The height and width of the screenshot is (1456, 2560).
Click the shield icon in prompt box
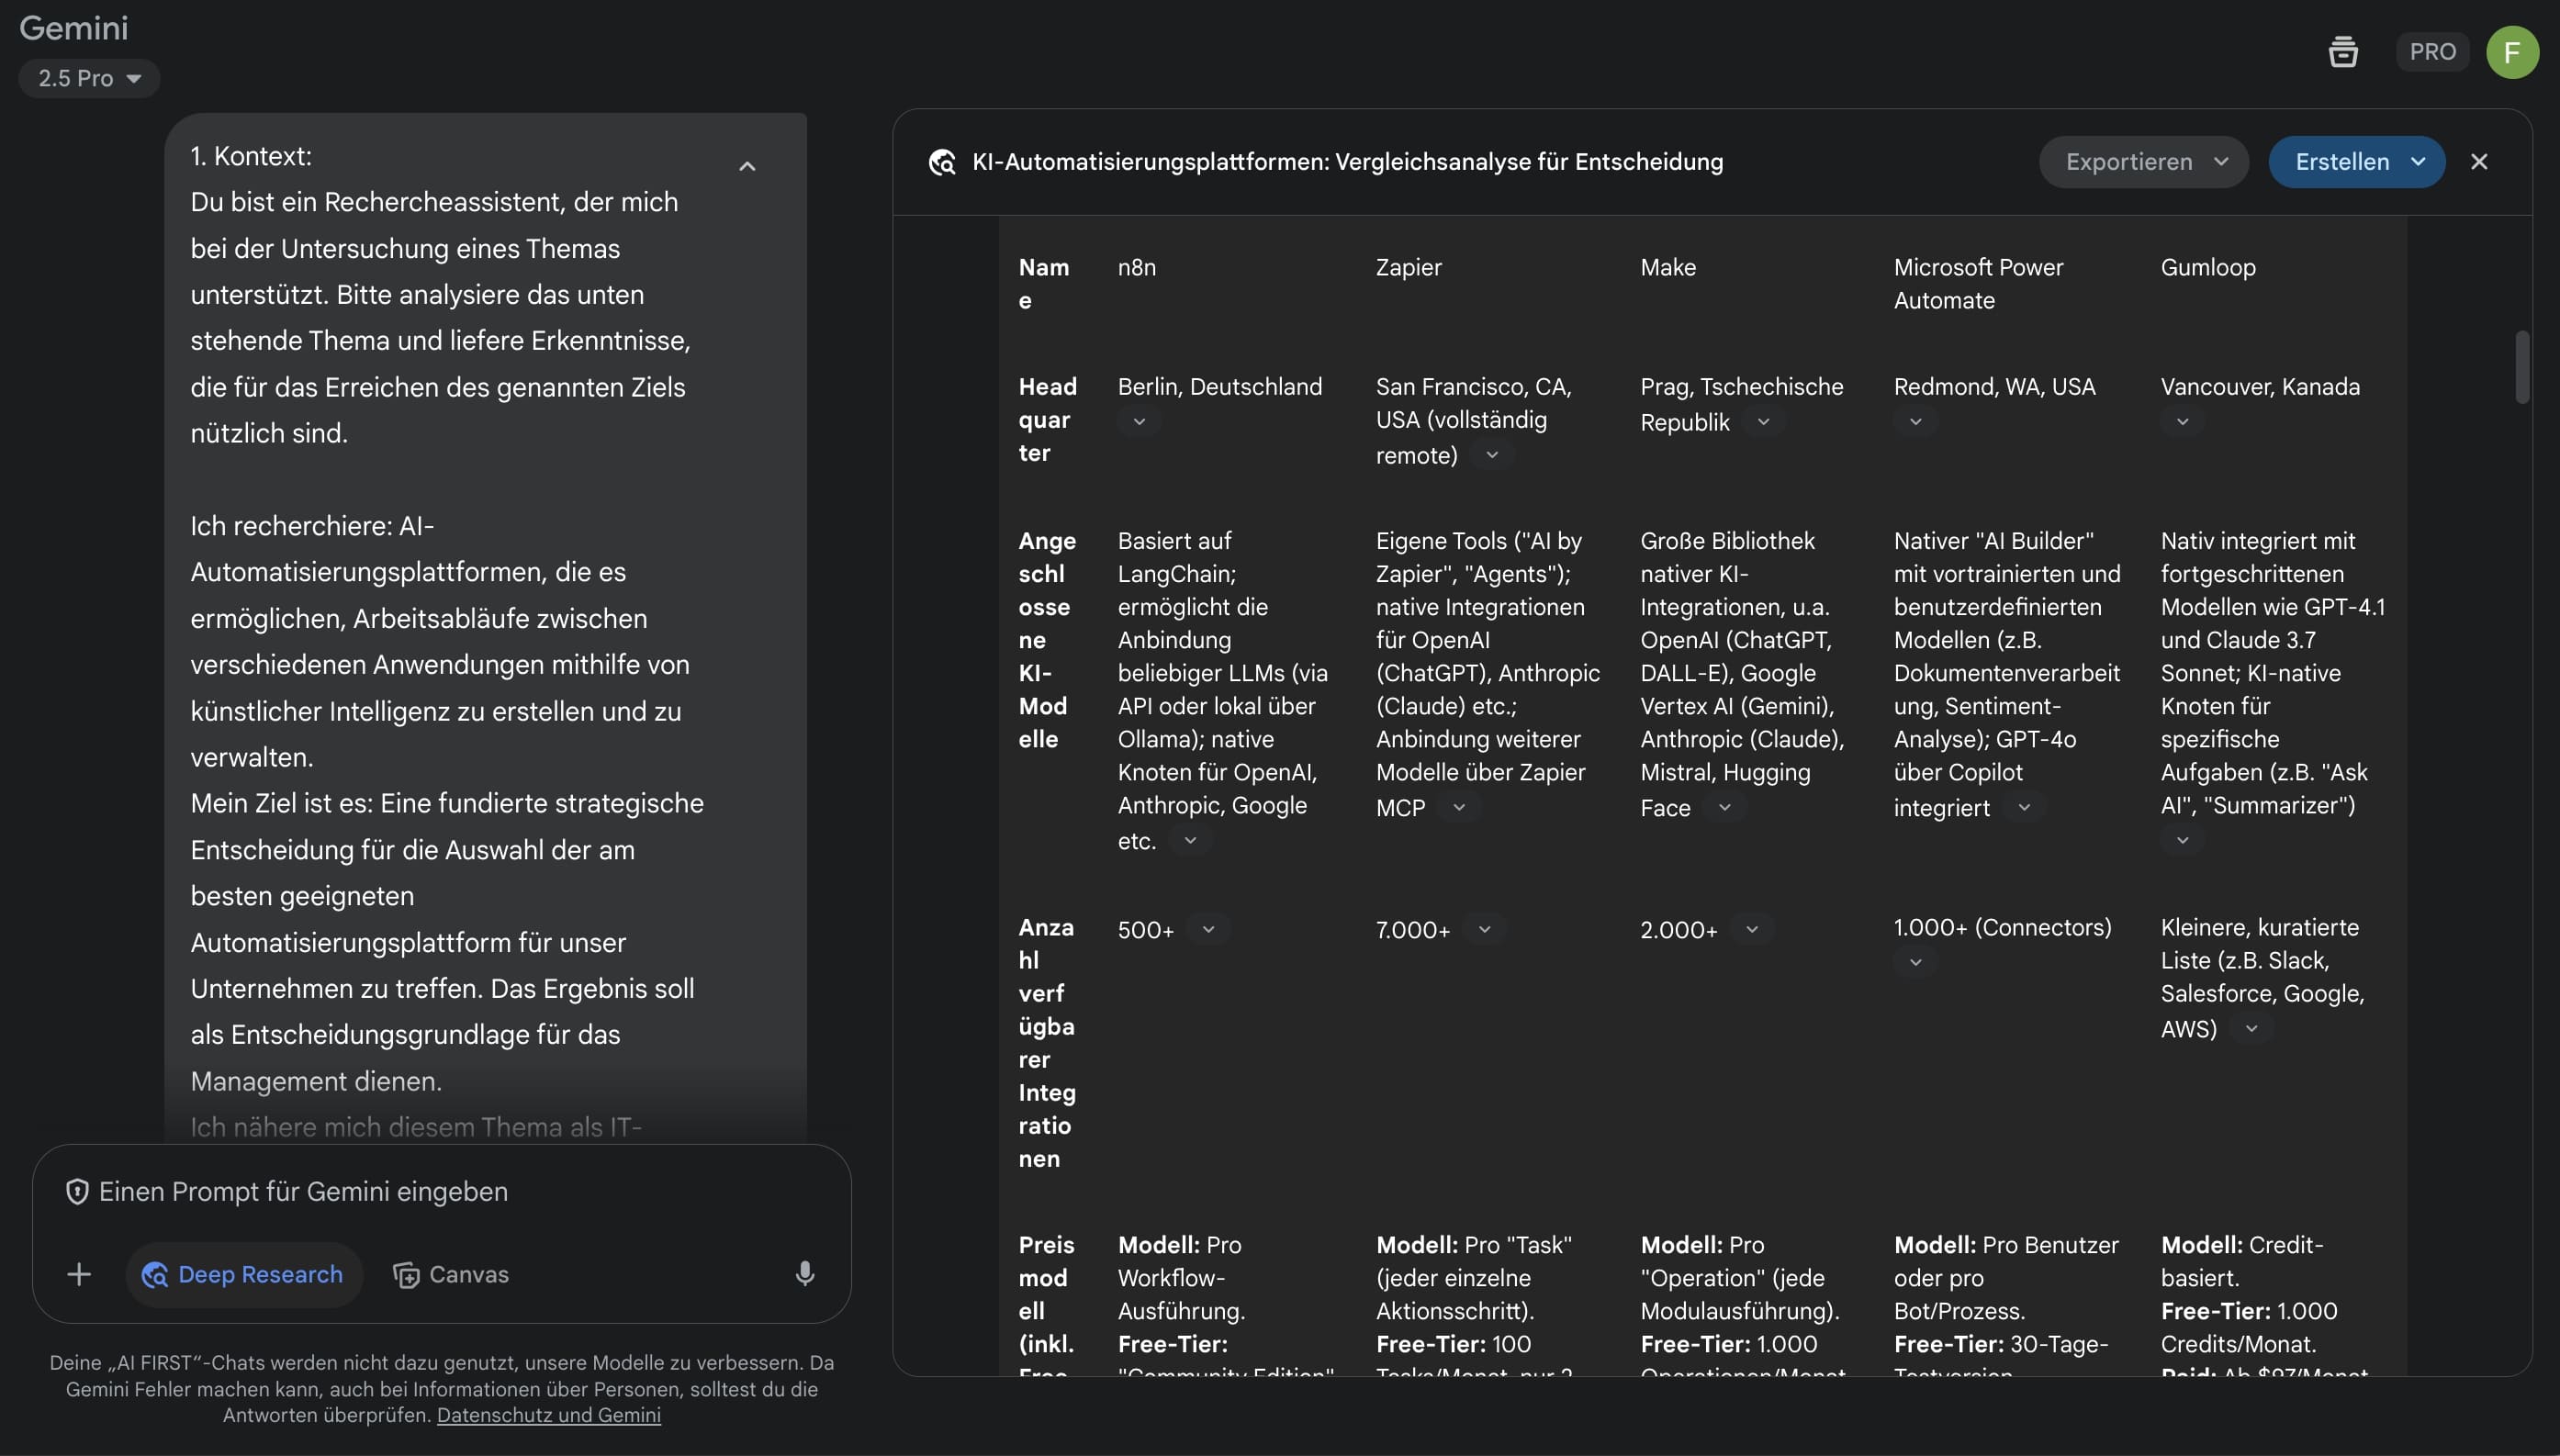pos(77,1191)
